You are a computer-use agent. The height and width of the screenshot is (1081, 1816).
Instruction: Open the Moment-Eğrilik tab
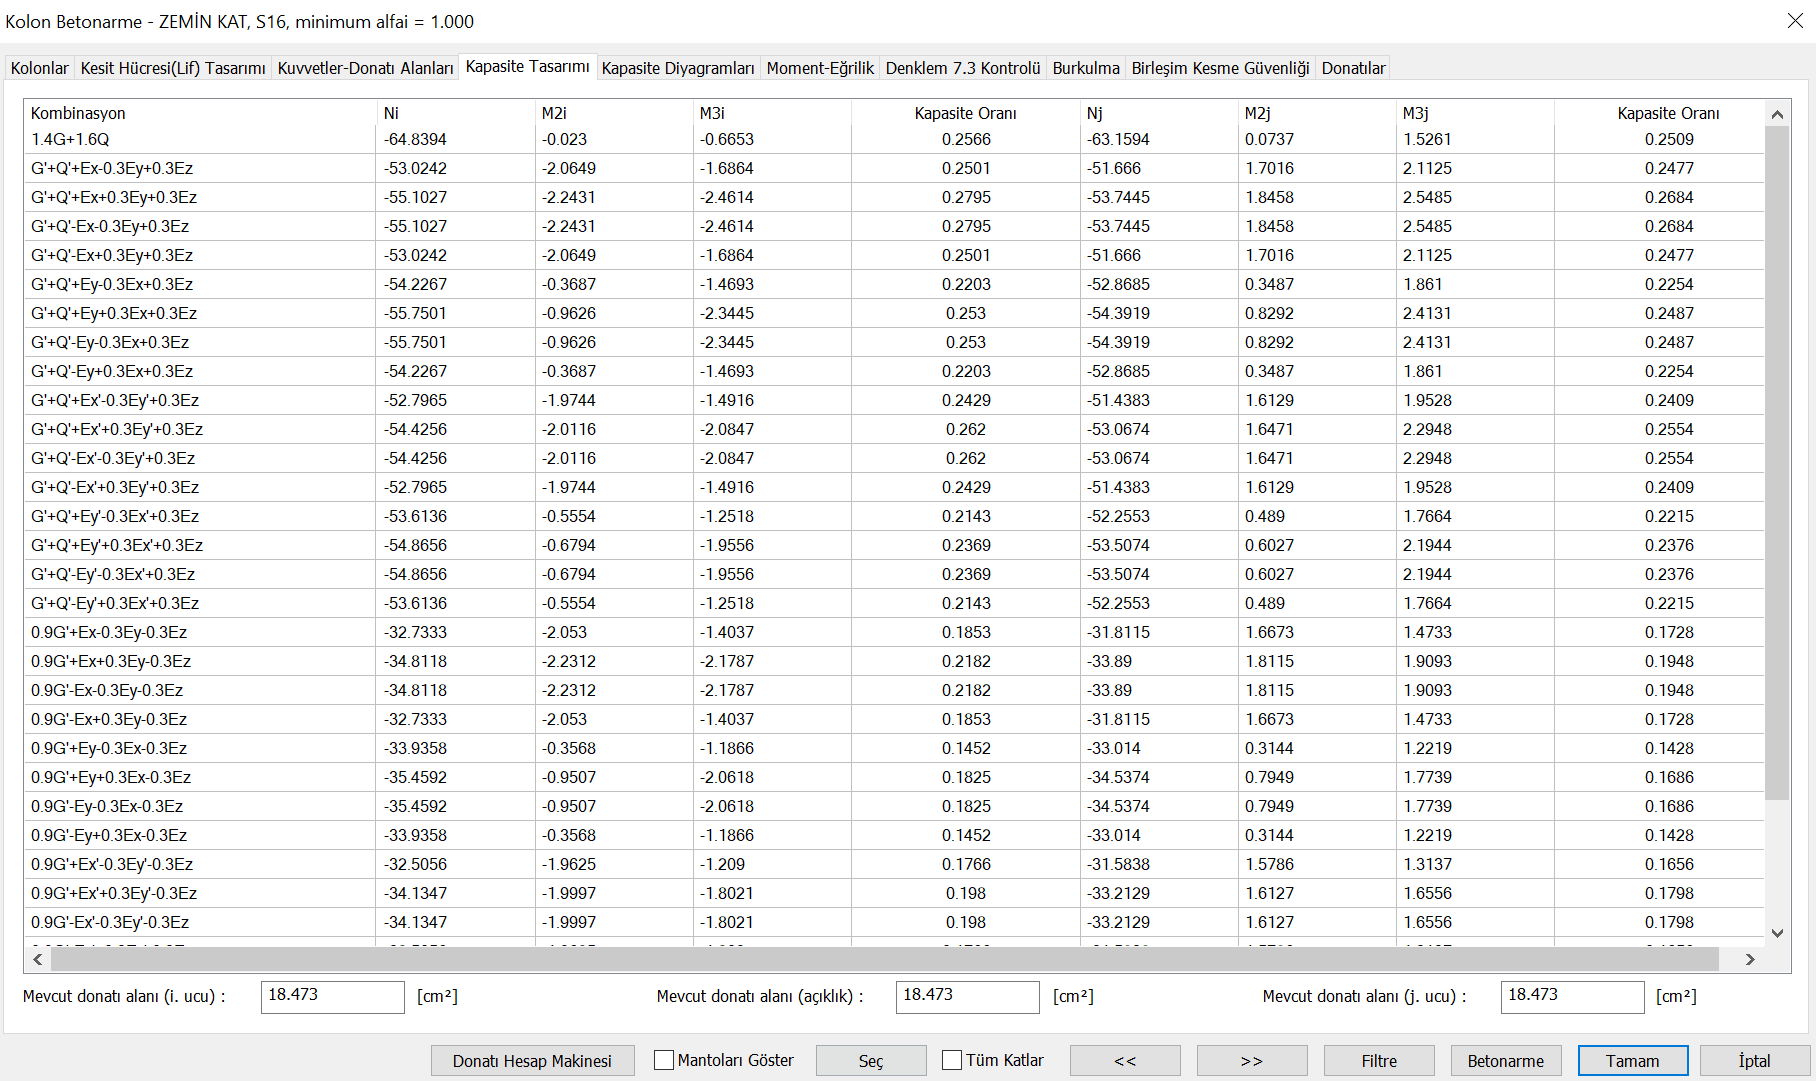click(819, 67)
